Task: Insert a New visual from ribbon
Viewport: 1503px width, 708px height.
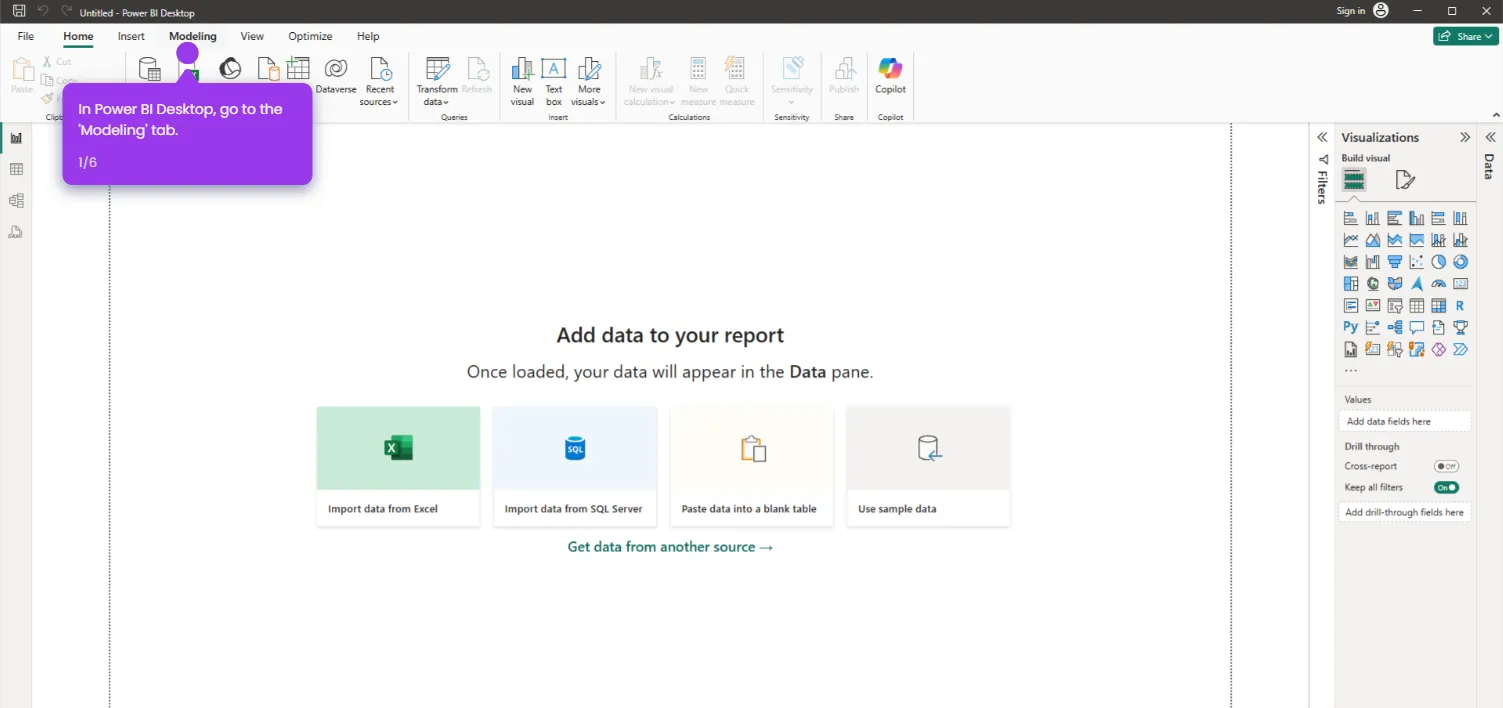Action: click(x=522, y=81)
